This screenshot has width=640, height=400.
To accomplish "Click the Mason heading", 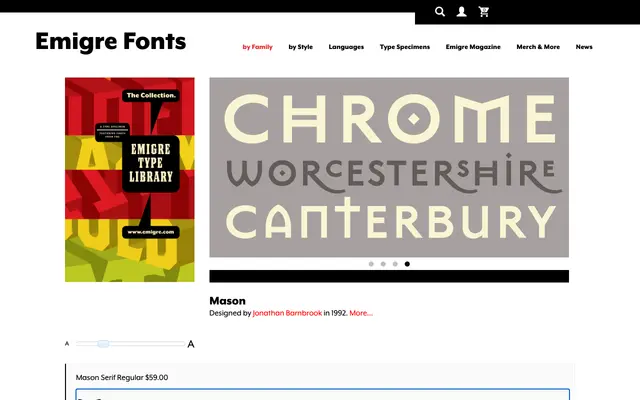I will tap(227, 301).
